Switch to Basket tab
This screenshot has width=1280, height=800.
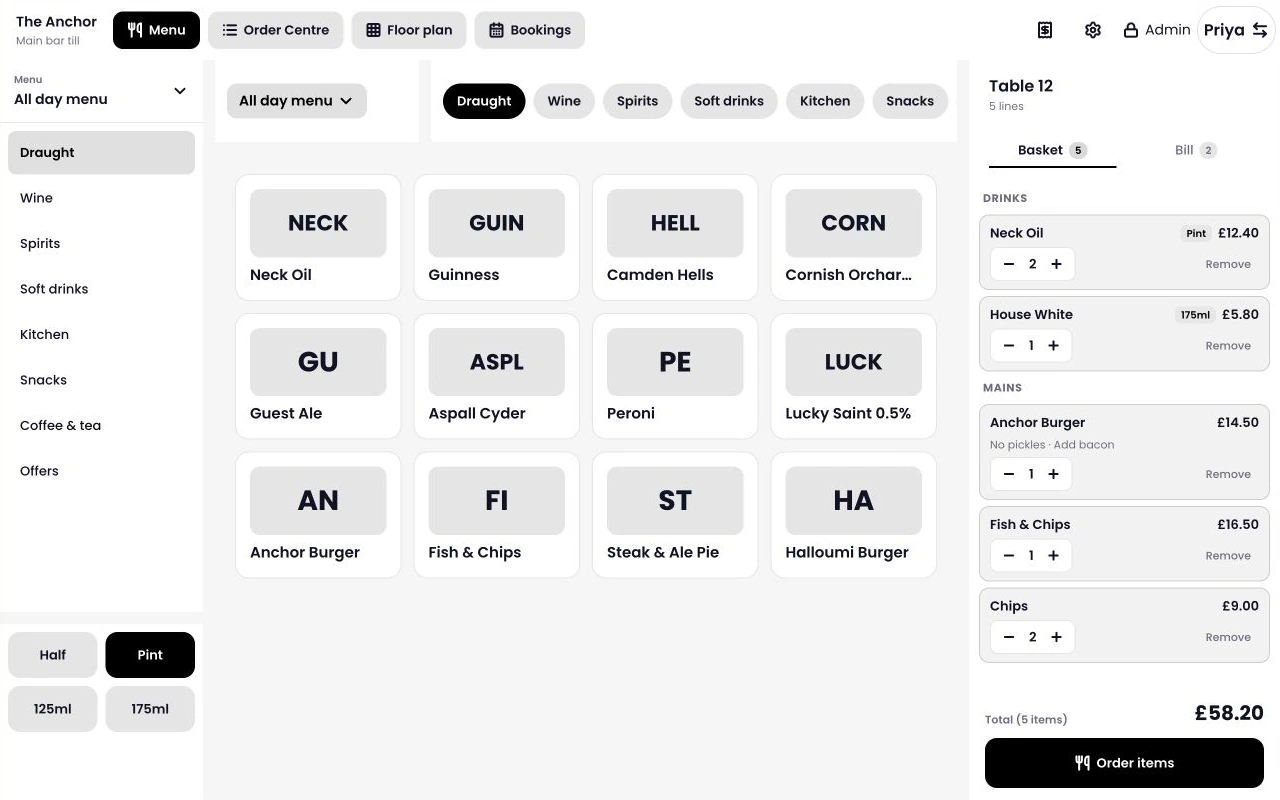(1052, 150)
